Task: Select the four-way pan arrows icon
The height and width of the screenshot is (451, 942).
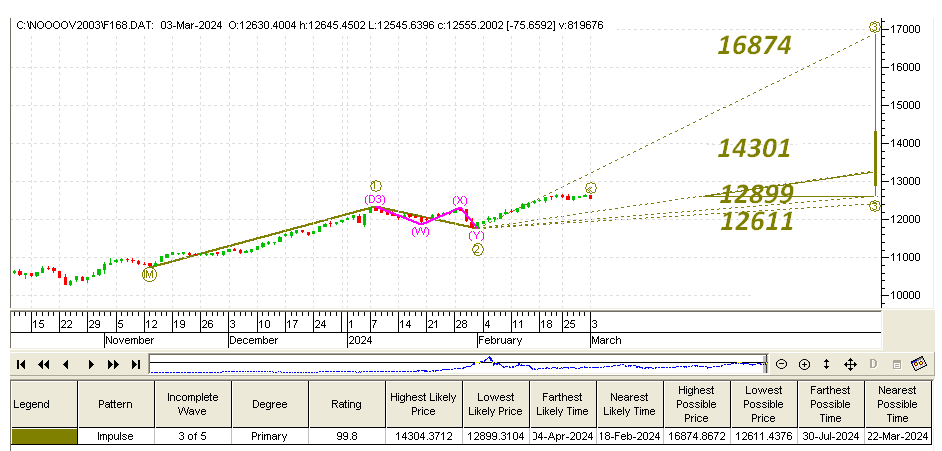Action: pos(850,364)
